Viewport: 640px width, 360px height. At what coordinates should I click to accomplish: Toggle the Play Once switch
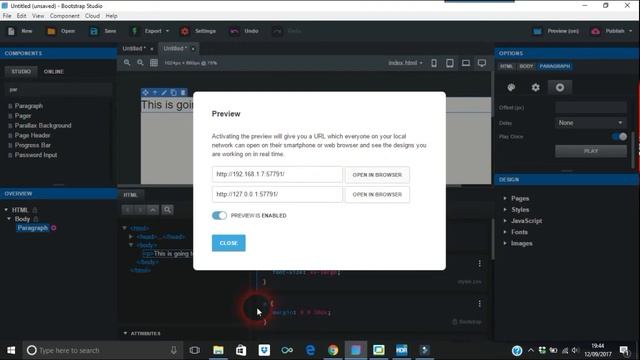[620, 137]
